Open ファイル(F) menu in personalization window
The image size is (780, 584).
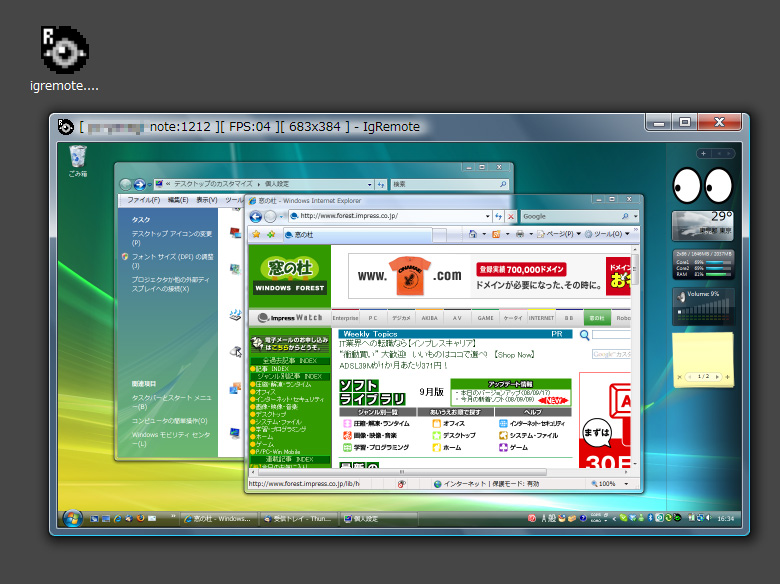[x=143, y=200]
